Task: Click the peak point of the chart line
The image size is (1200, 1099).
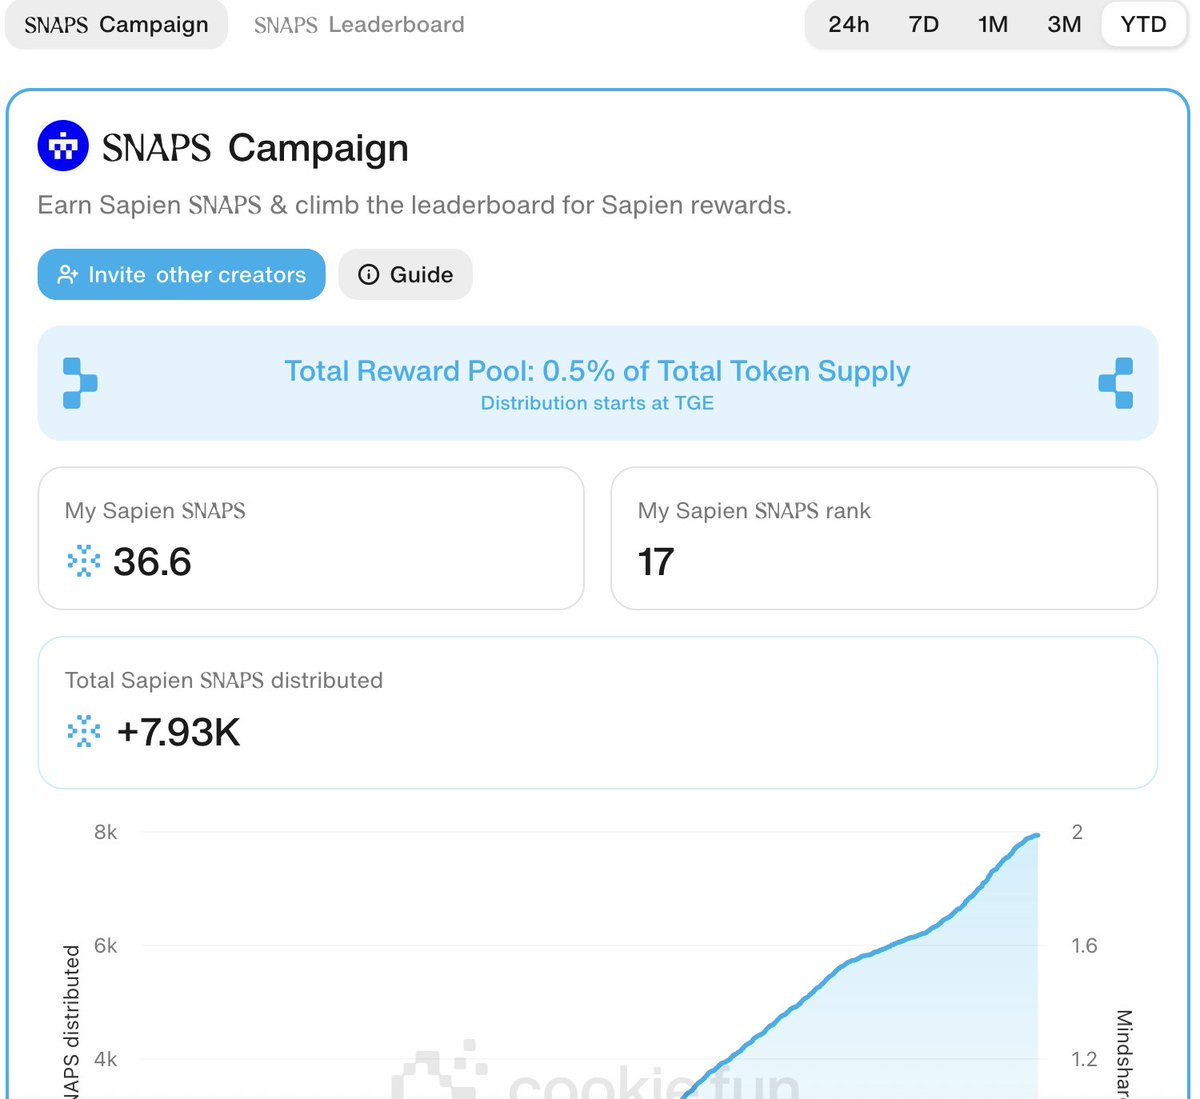Action: [x=1036, y=835]
